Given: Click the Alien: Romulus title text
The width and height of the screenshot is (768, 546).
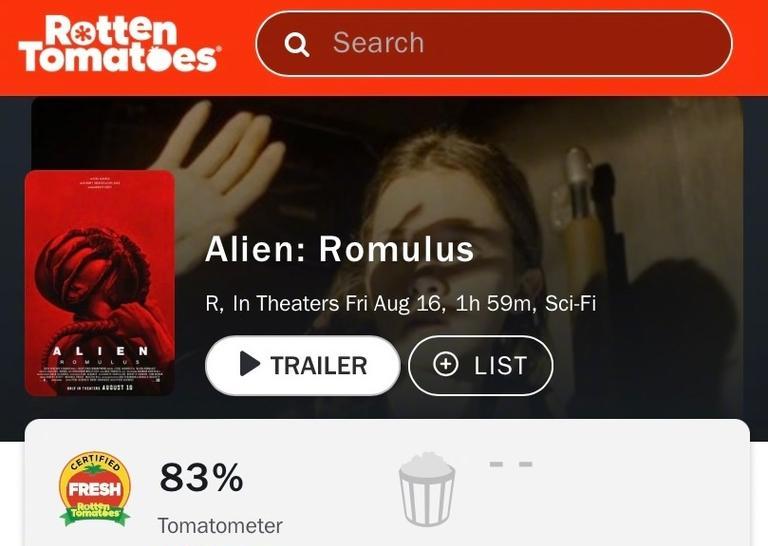Looking at the screenshot, I should coord(339,249).
